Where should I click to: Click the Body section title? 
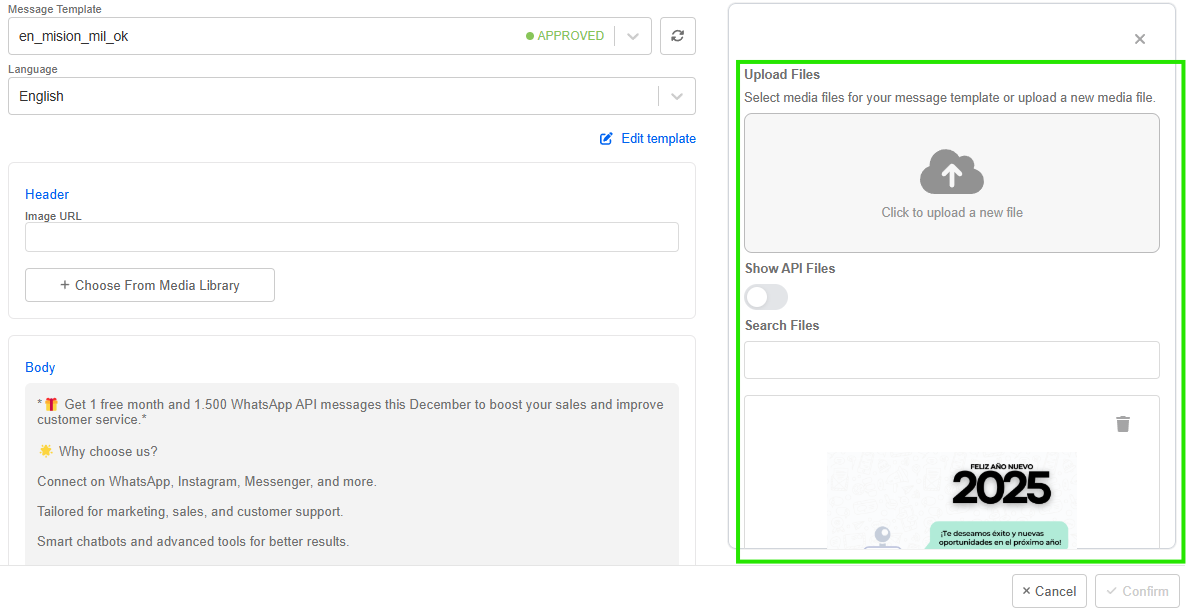[x=40, y=367]
